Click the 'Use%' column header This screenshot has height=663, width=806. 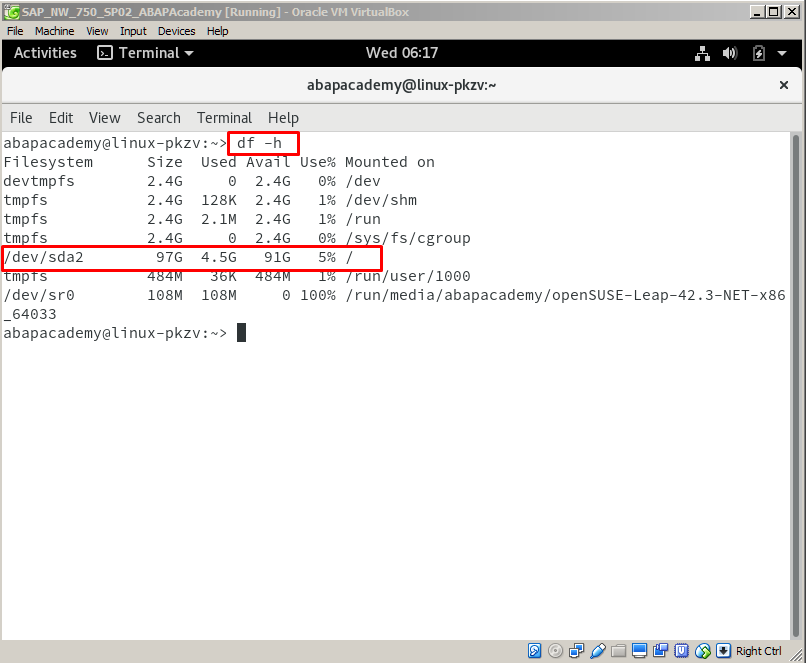tap(318, 162)
